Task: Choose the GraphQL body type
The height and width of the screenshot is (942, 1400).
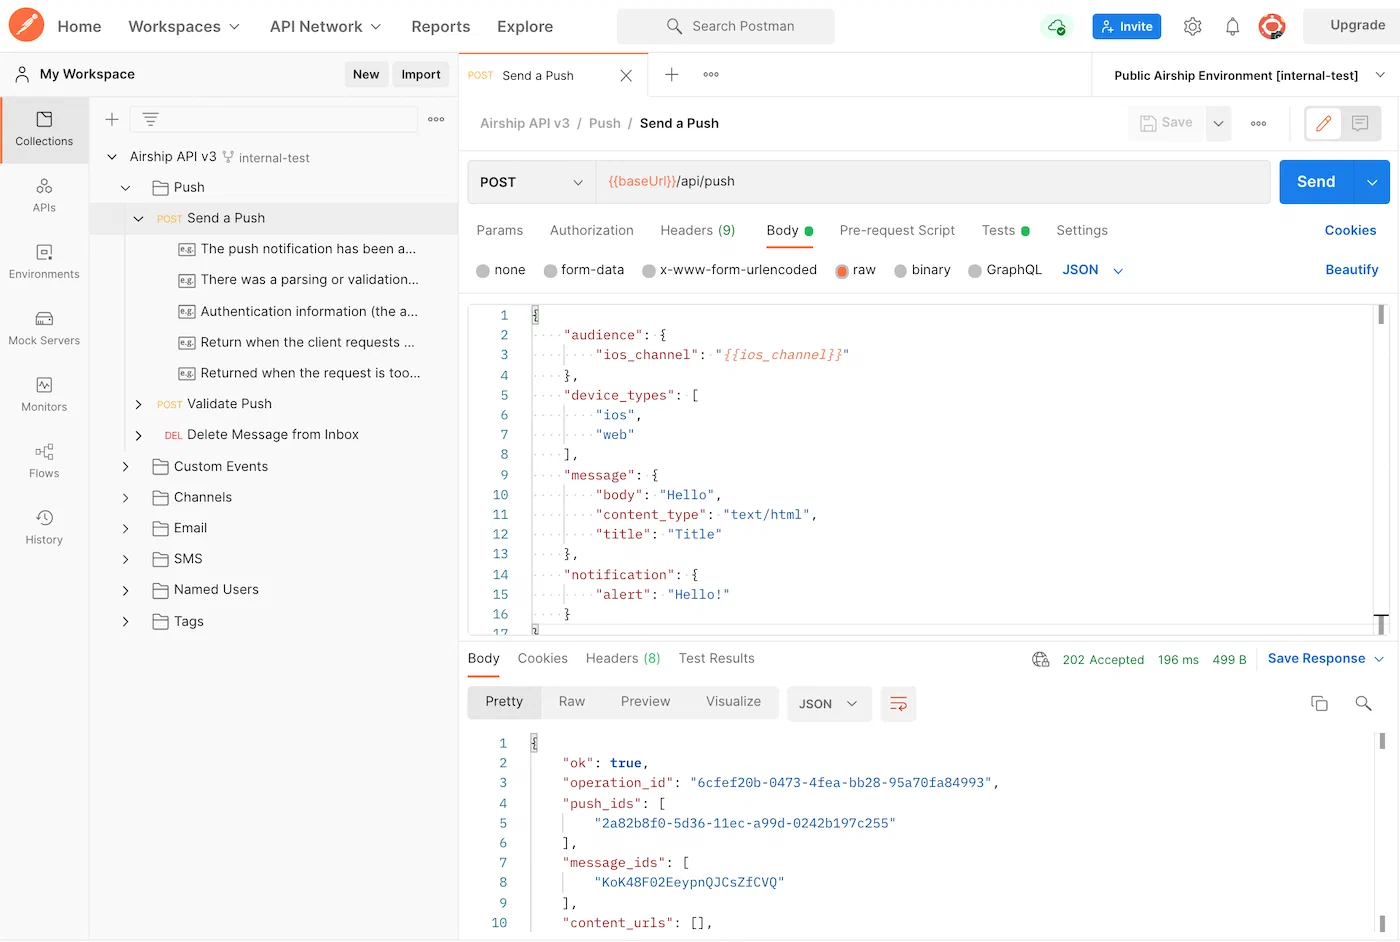Action: (x=1005, y=270)
